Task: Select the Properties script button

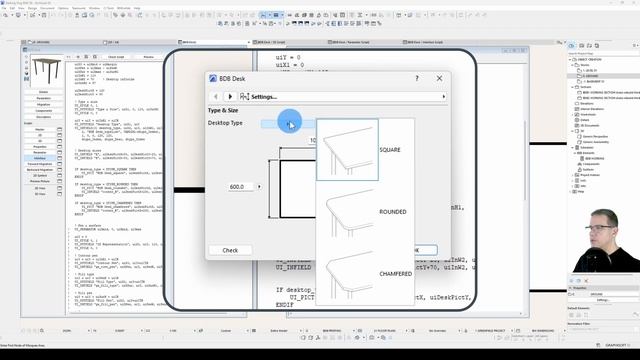Action: click(x=40, y=147)
